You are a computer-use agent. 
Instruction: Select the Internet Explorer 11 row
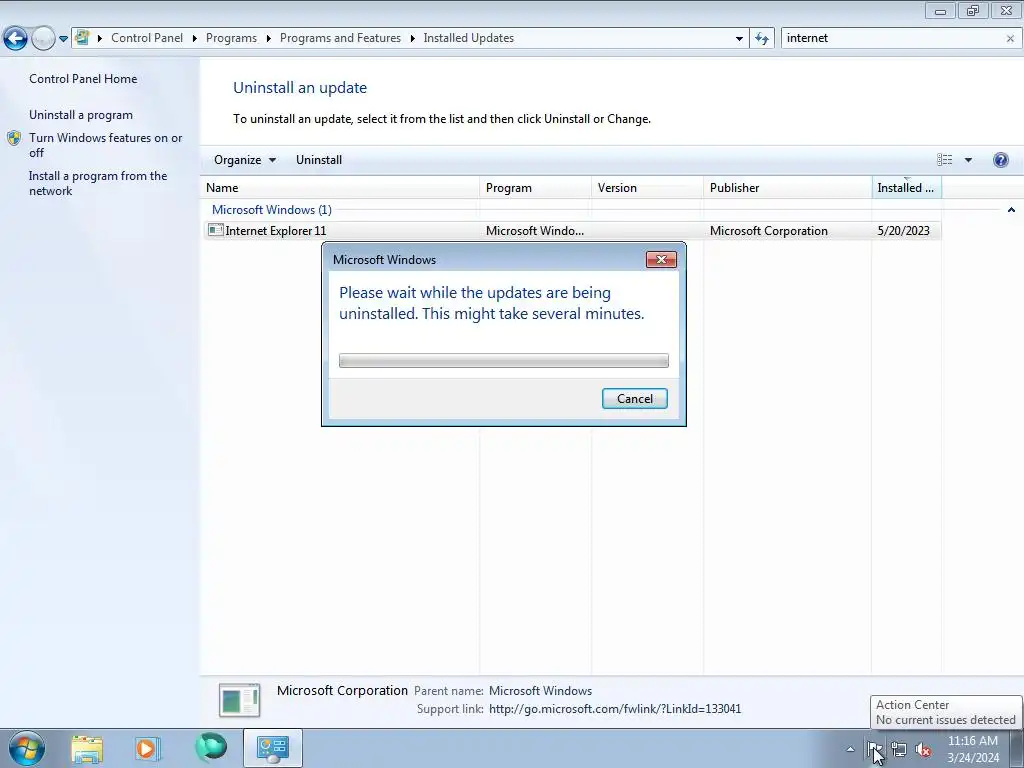572,231
